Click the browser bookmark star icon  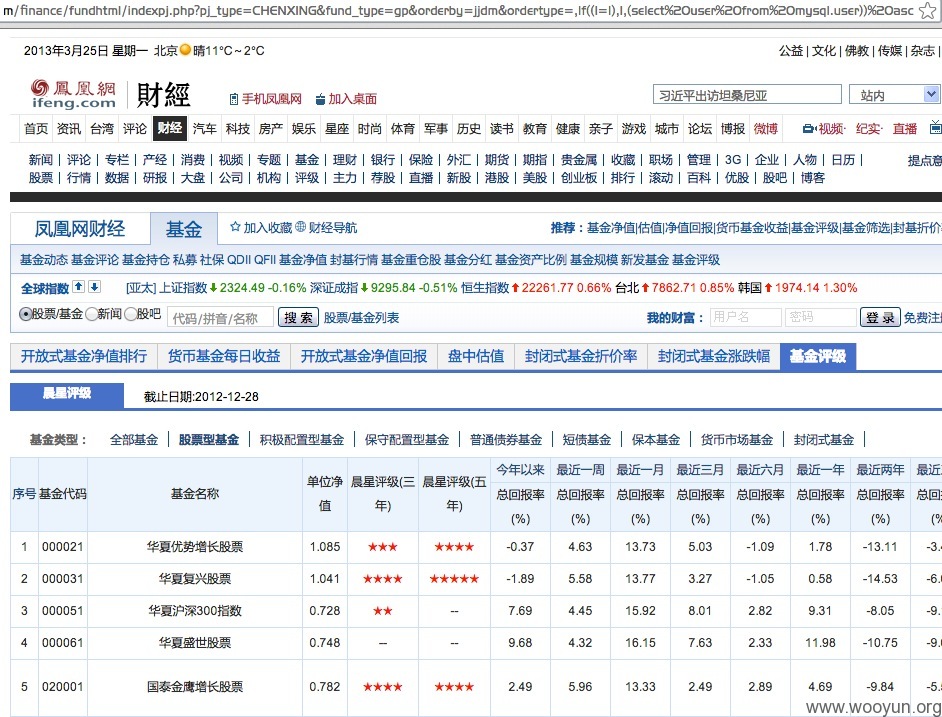[929, 10]
